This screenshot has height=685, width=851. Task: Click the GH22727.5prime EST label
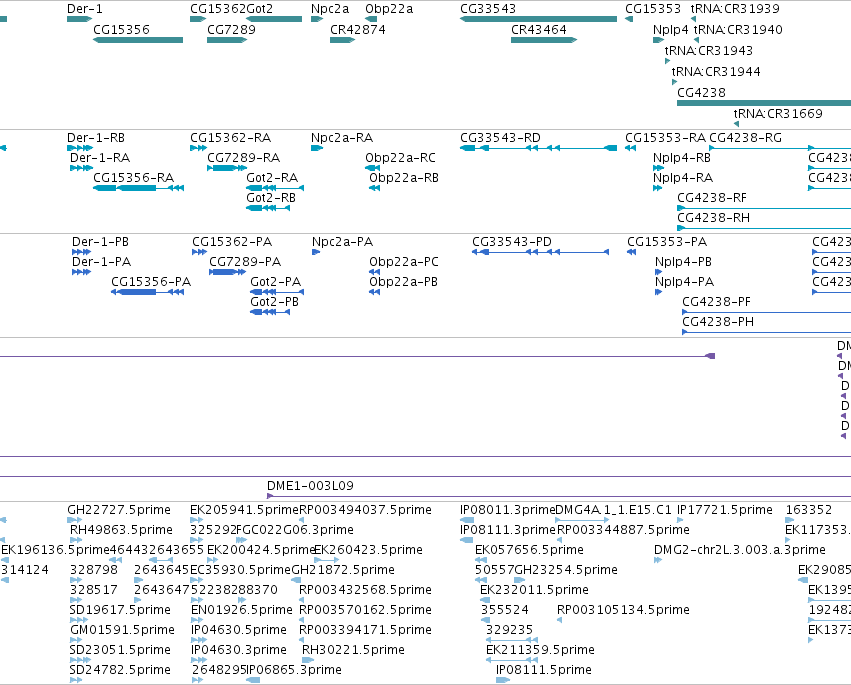[119, 510]
